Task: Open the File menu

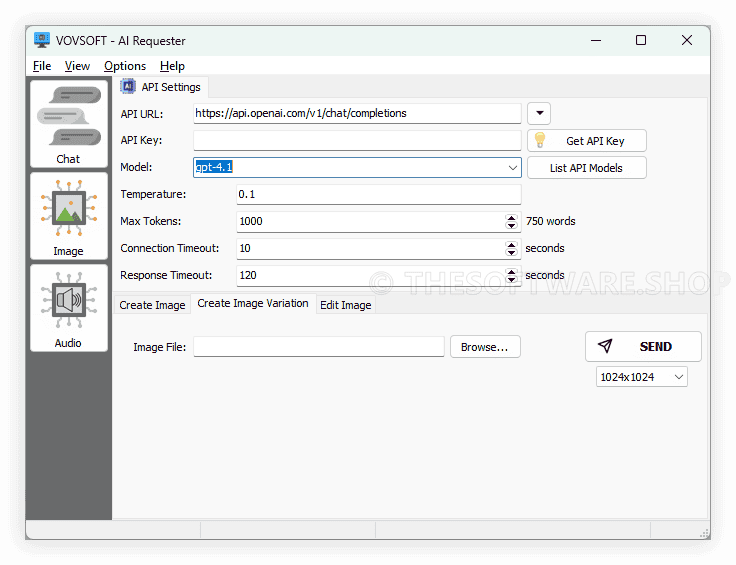Action: 42,66
